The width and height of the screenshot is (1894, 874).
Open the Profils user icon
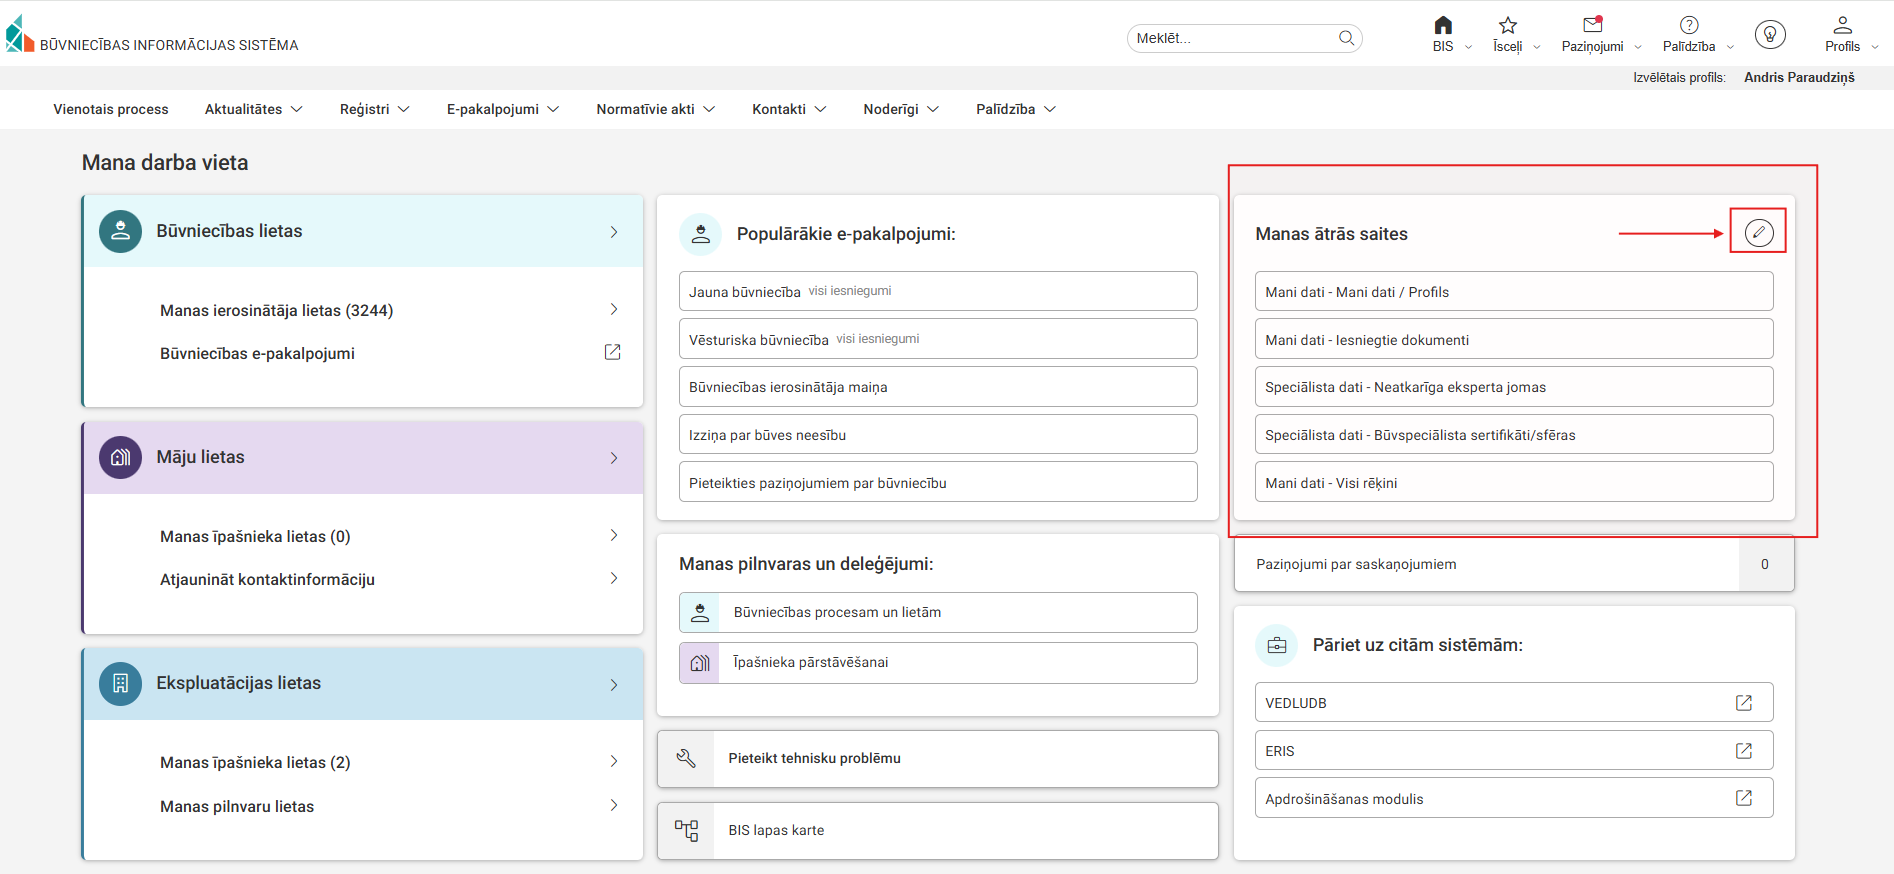pyautogui.click(x=1842, y=26)
